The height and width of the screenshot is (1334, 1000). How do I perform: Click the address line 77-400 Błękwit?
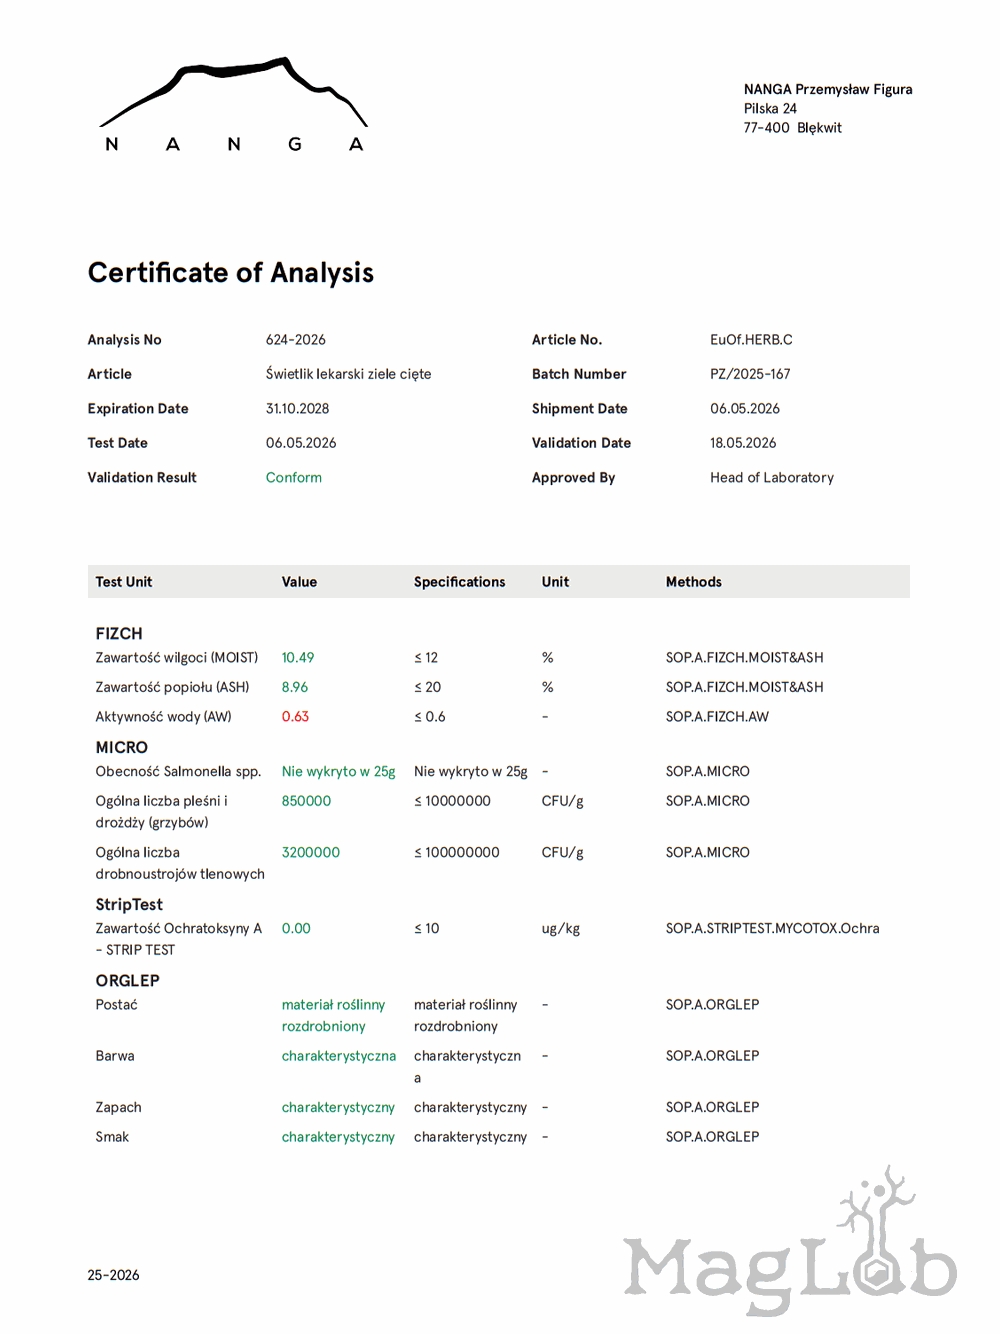point(793,128)
